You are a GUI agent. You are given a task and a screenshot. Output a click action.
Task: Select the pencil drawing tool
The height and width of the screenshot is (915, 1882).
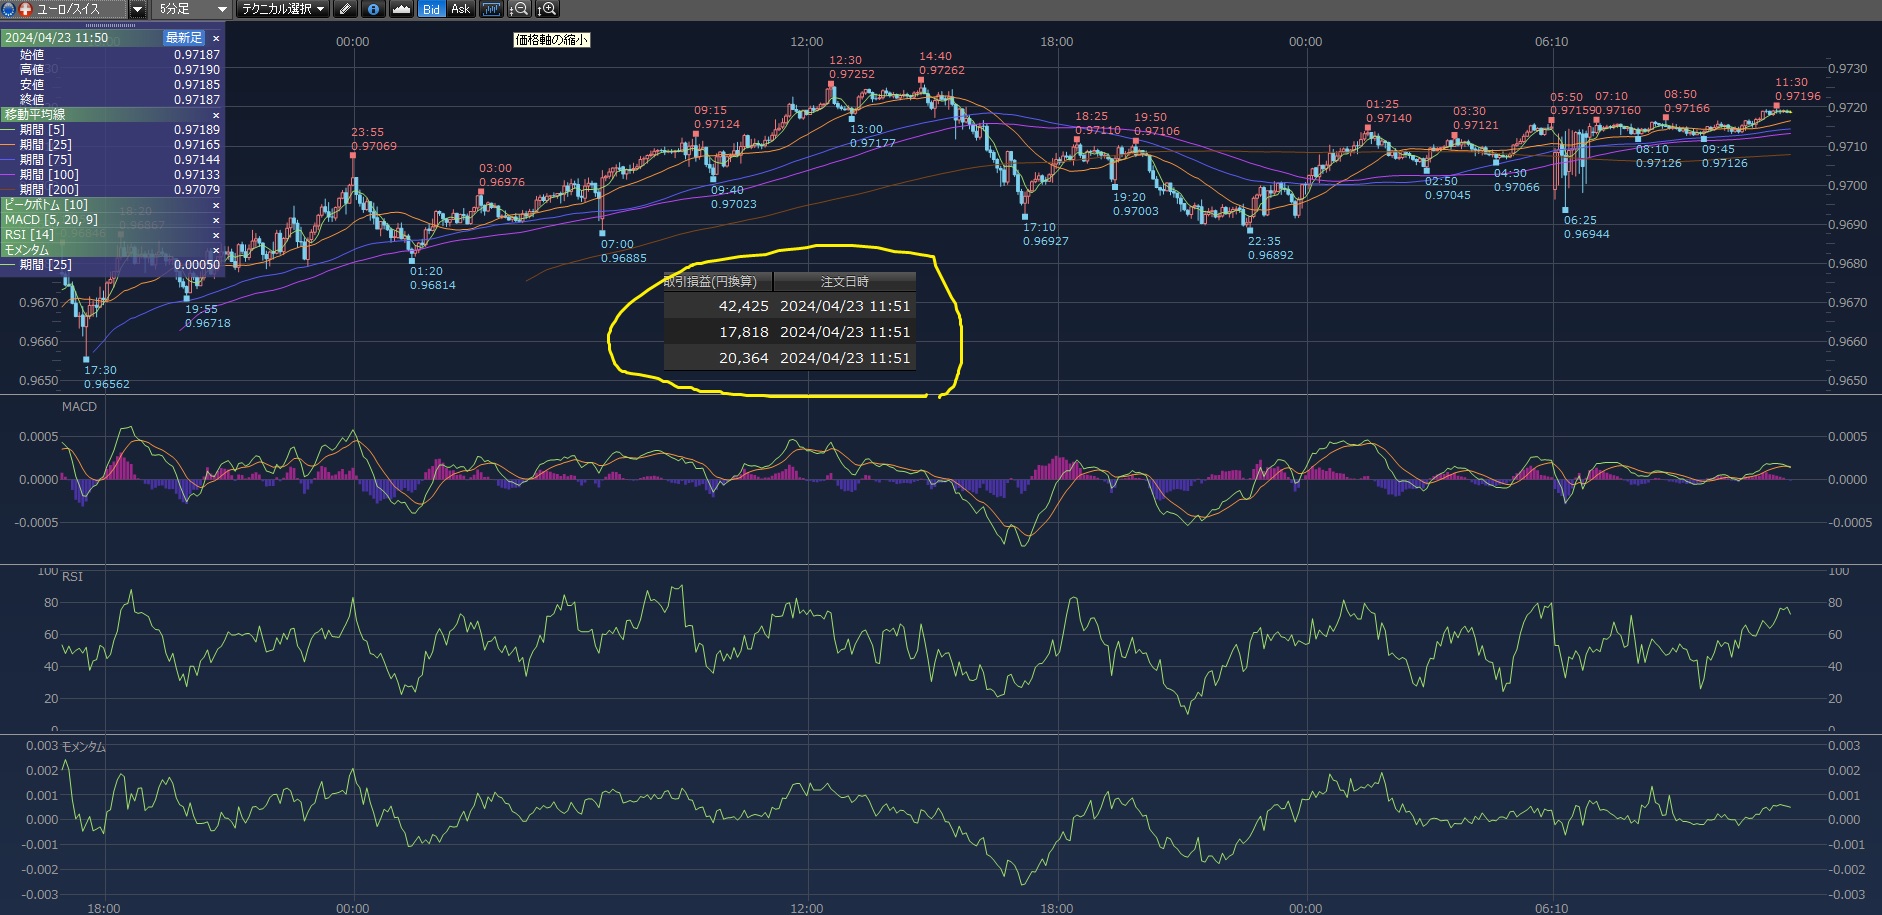pos(345,9)
